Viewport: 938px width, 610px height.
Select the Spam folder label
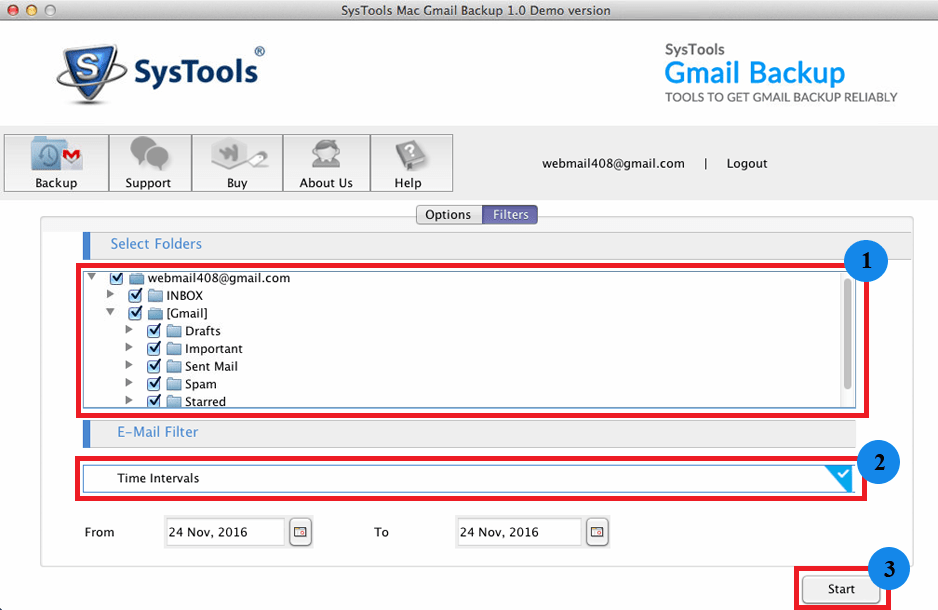(200, 385)
